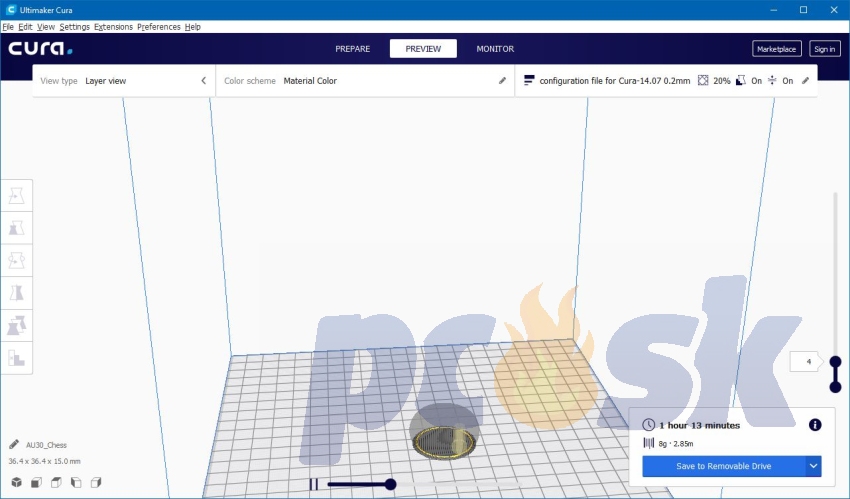Click the lower layer slider handle

tap(835, 387)
